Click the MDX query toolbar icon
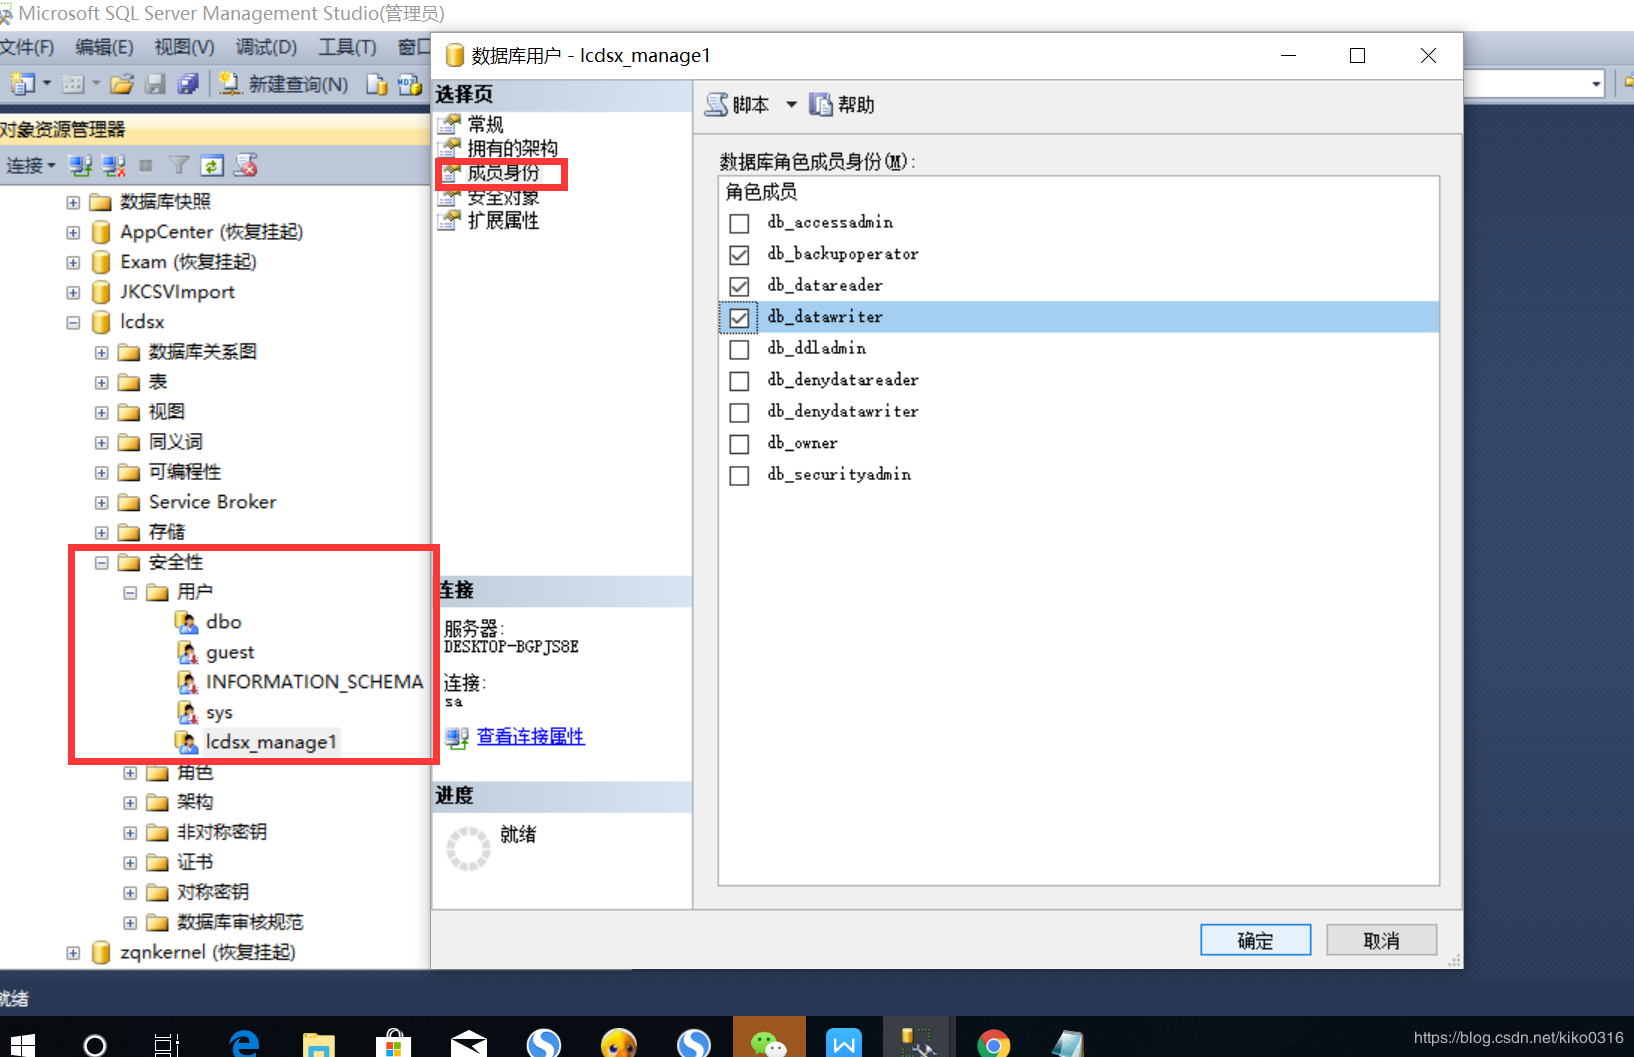The width and height of the screenshot is (1634, 1057). 410,84
